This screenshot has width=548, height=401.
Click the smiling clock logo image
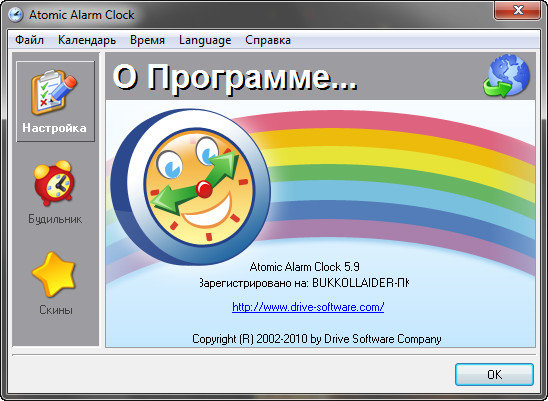click(x=190, y=187)
